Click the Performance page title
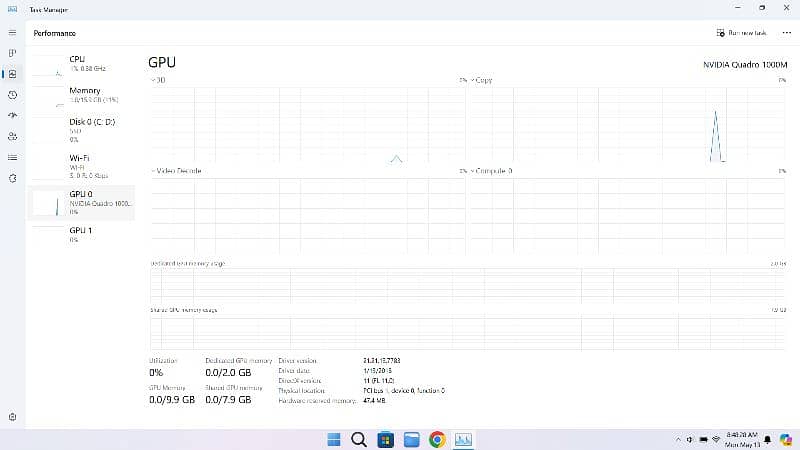 [x=55, y=33]
